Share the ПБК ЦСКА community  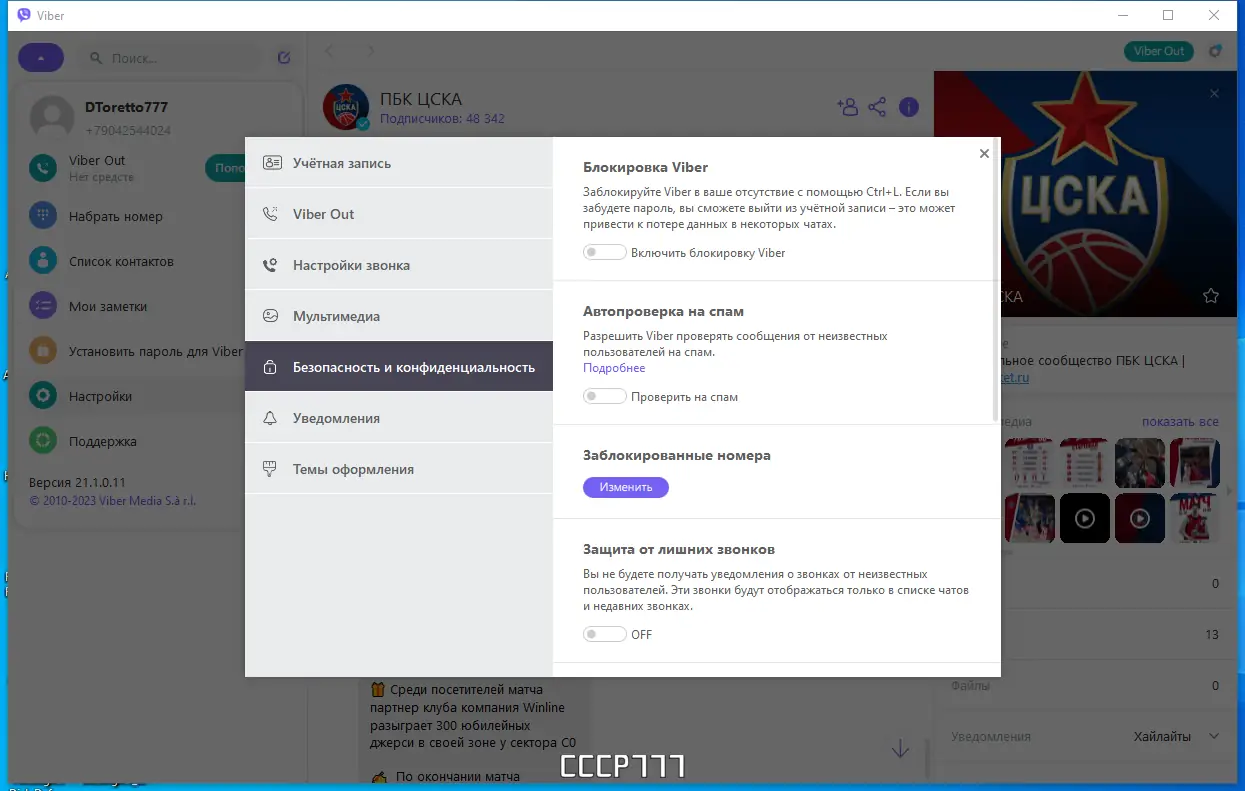[878, 107]
